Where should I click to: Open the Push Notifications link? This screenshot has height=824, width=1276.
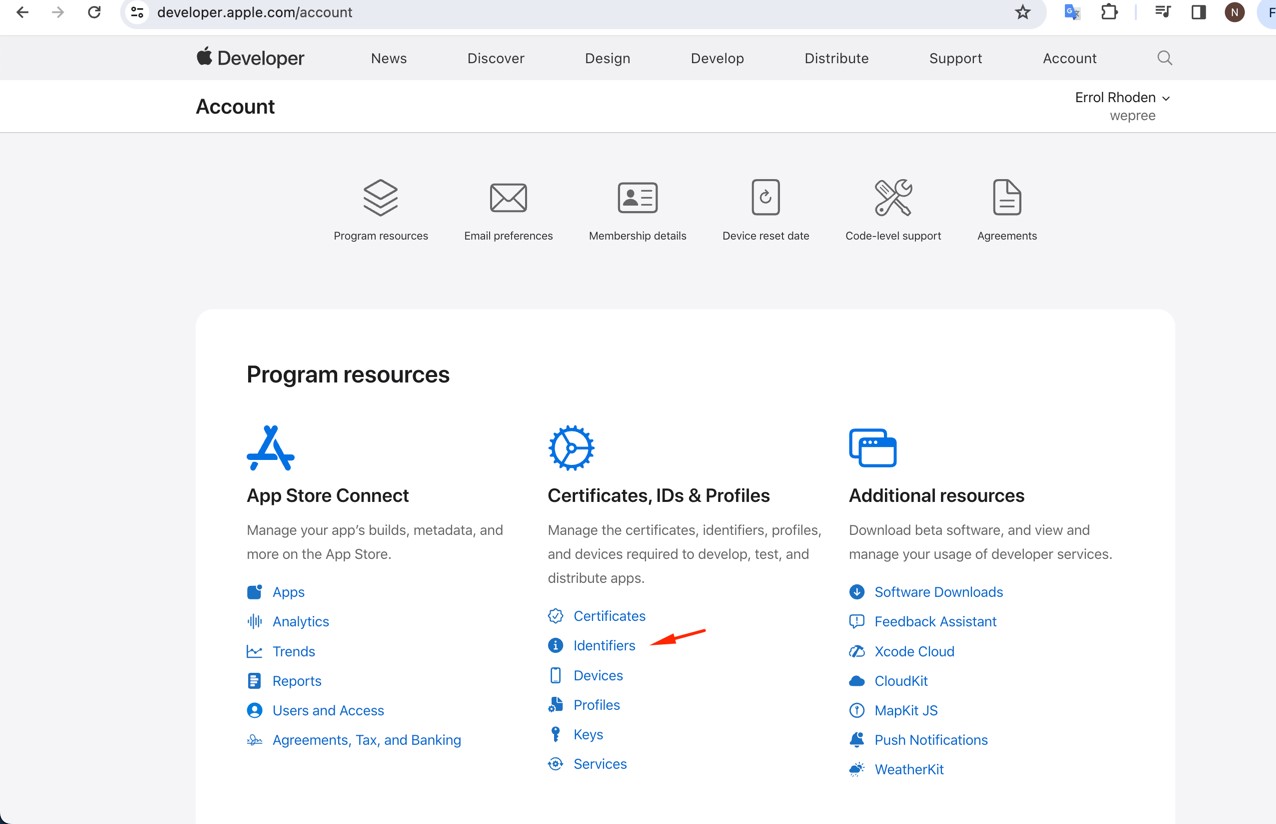coord(931,740)
